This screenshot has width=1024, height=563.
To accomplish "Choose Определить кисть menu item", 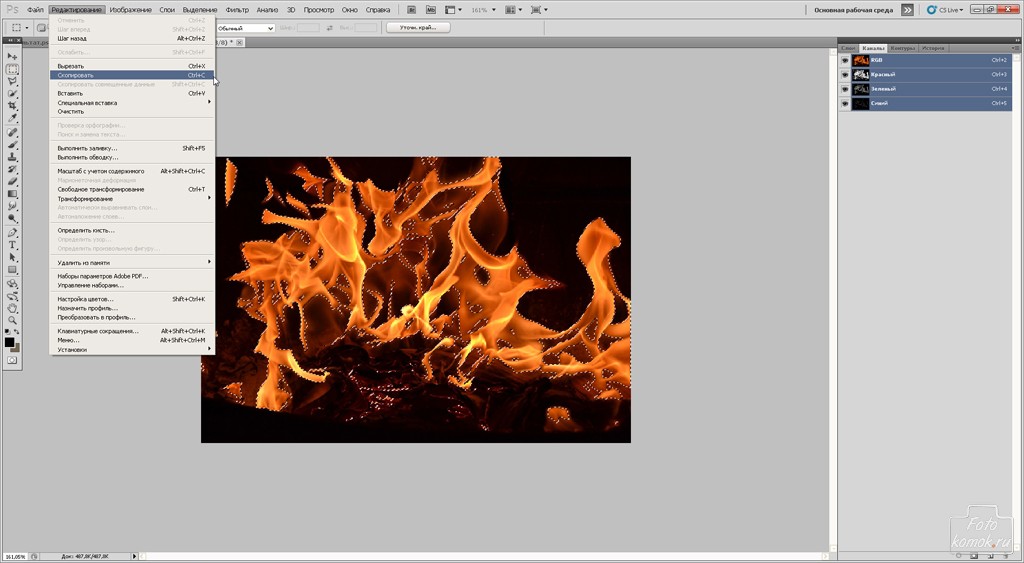I will [x=132, y=230].
